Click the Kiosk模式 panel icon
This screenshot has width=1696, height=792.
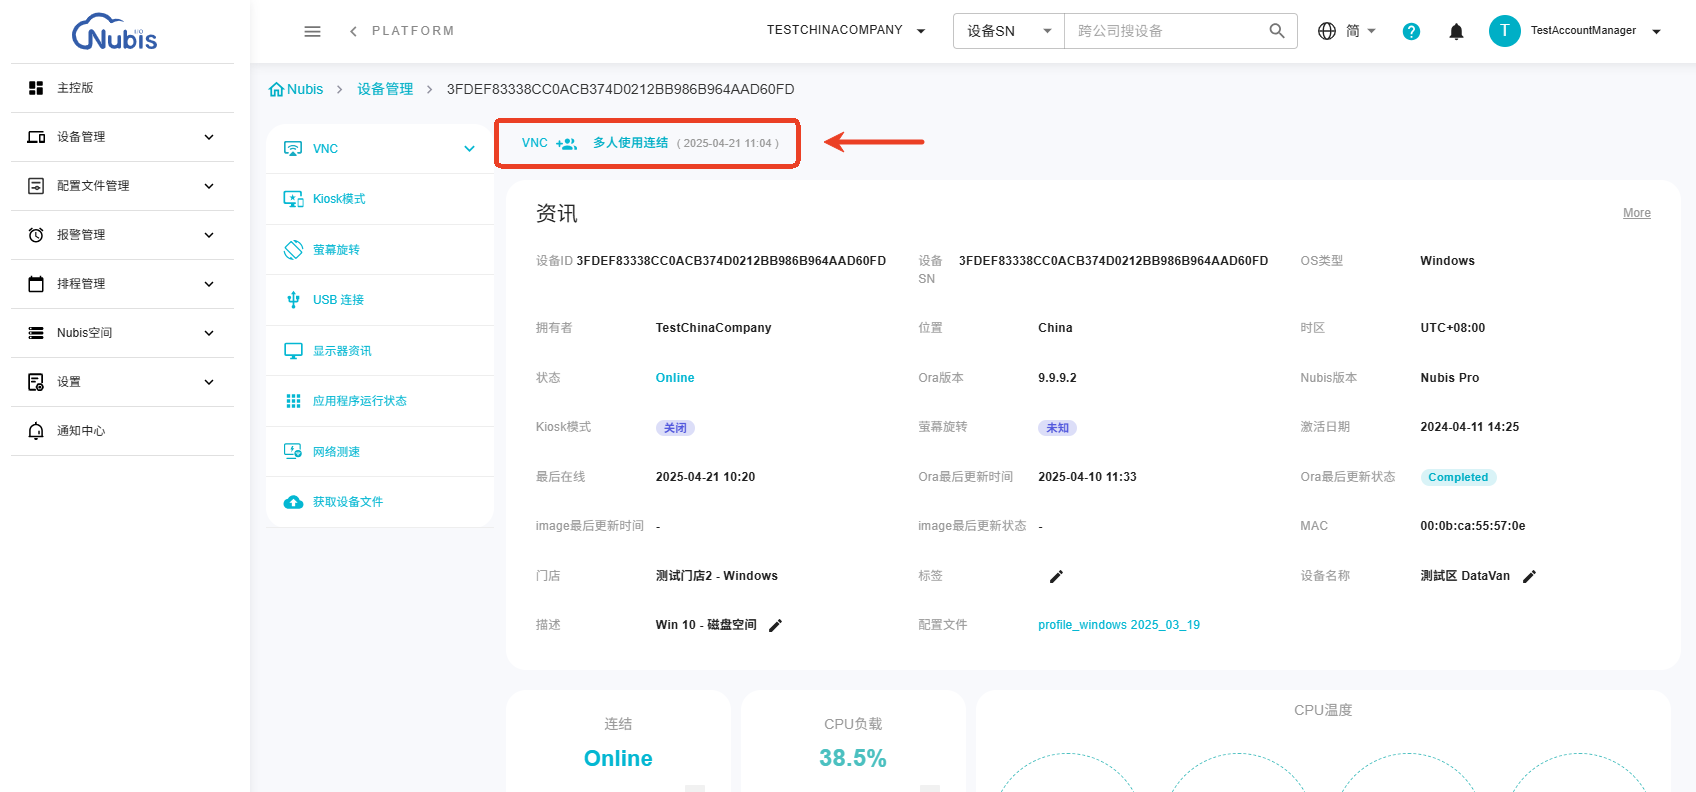click(293, 199)
